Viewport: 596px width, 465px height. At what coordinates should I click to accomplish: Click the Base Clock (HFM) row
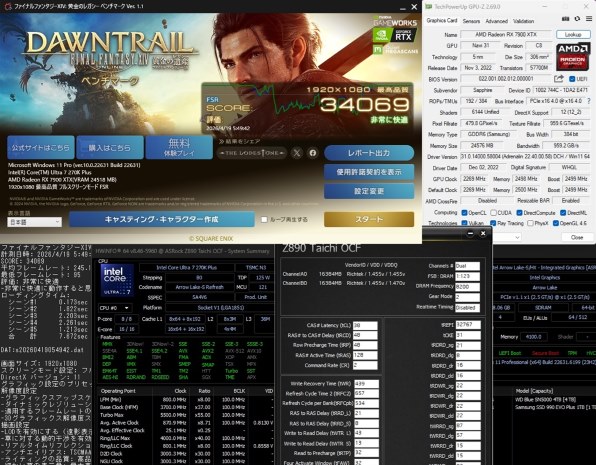point(186,407)
